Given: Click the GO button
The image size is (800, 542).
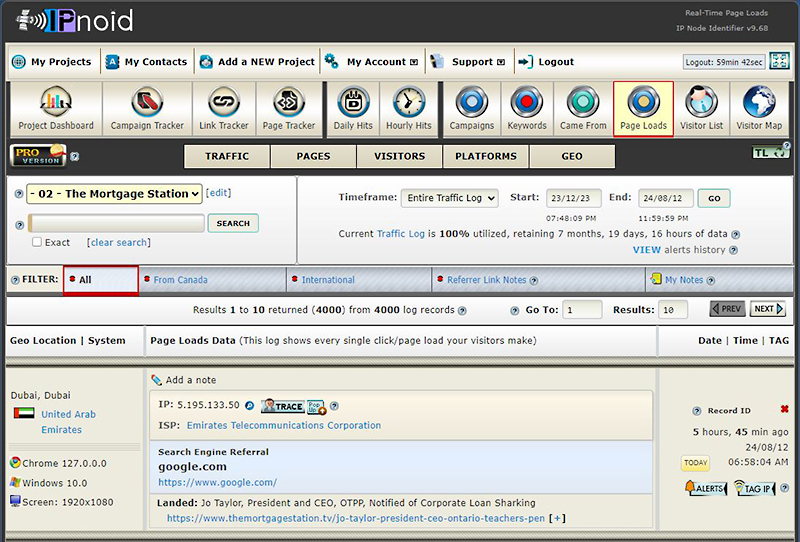Looking at the screenshot, I should (x=714, y=199).
